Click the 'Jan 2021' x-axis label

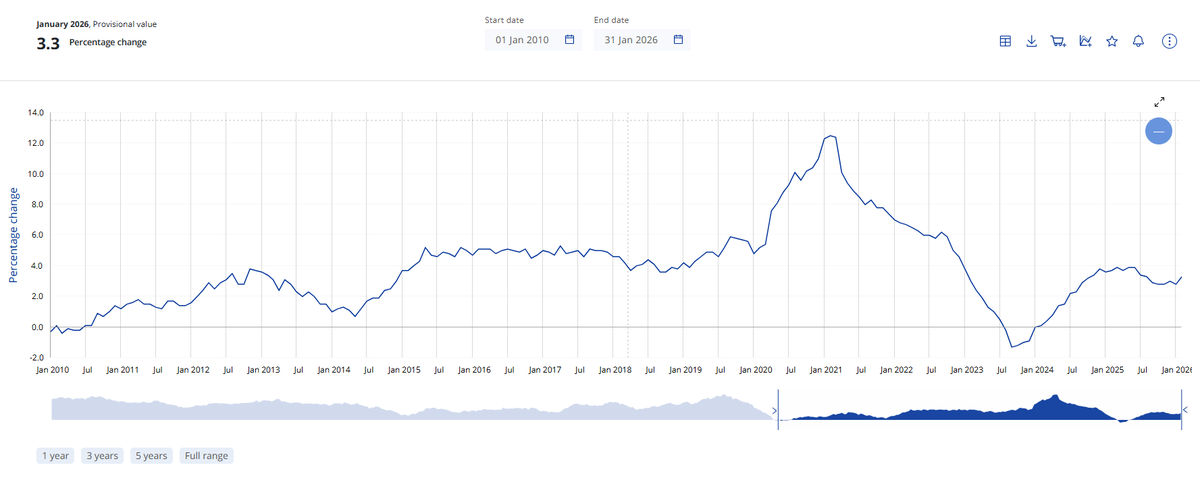pyautogui.click(x=824, y=370)
